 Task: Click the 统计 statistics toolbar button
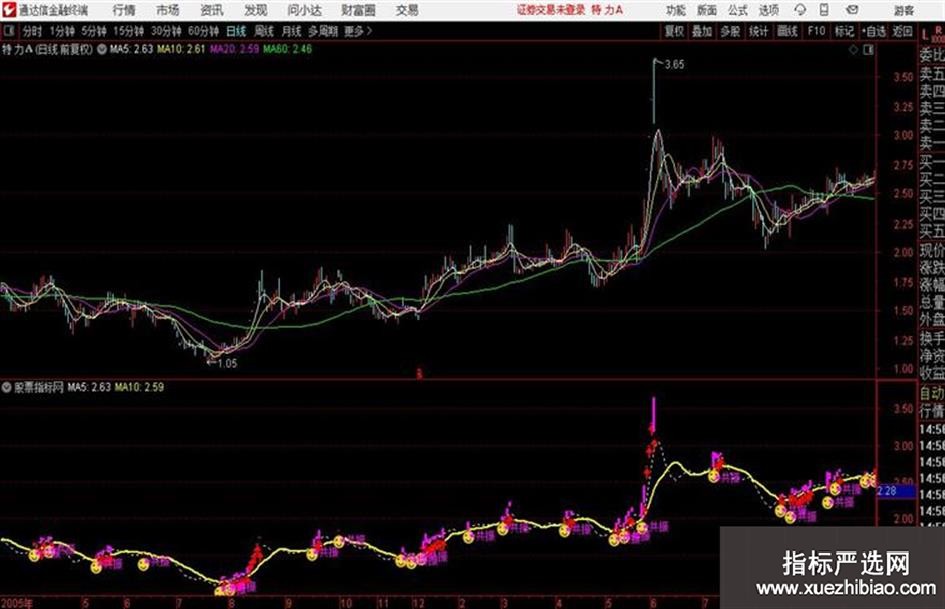[x=758, y=31]
